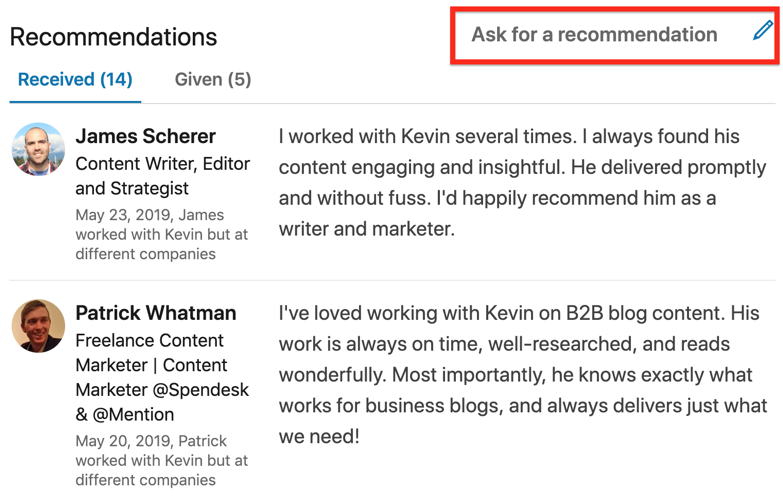Click 'Ask for a recommendation' link
Image resolution: width=783 pixels, height=499 pixels.
click(594, 34)
